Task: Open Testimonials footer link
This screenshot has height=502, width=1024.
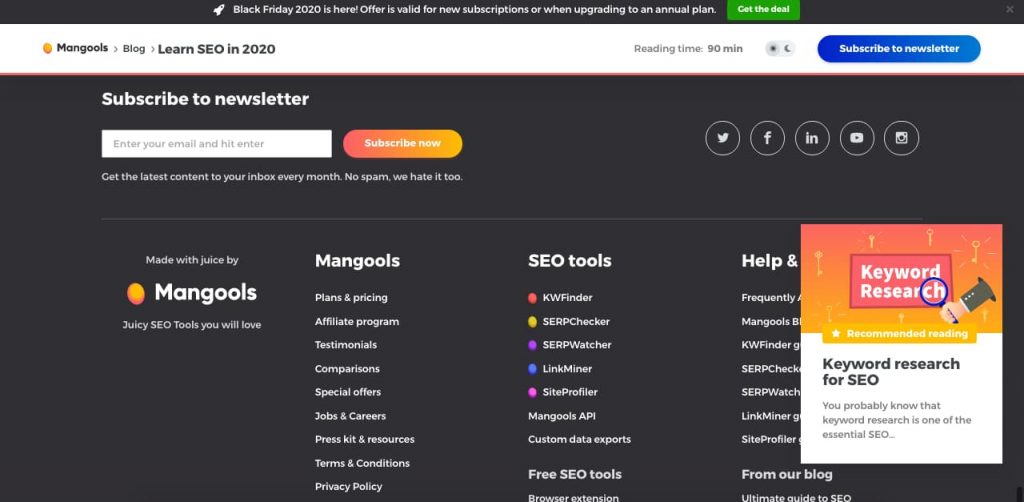Action: pyautogui.click(x=345, y=345)
